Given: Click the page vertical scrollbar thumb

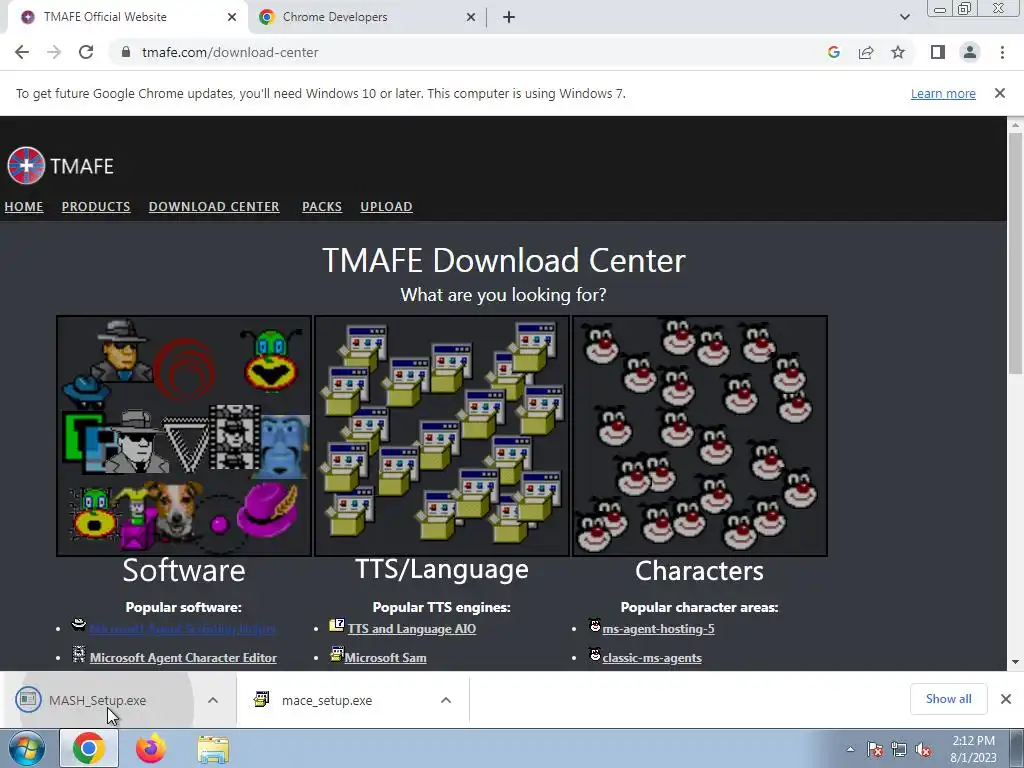Looking at the screenshot, I should 1015,253.
